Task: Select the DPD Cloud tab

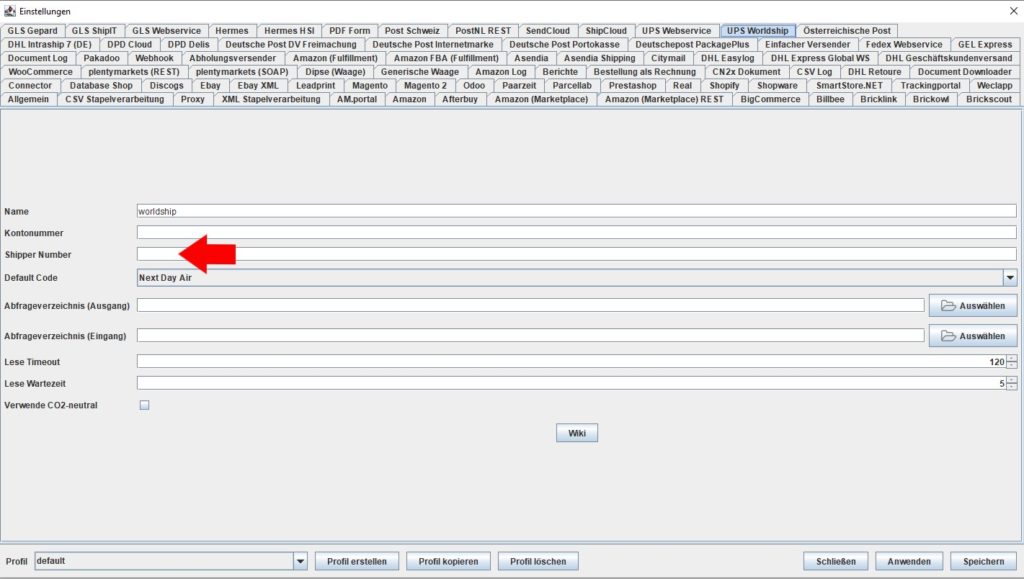Action: [129, 44]
